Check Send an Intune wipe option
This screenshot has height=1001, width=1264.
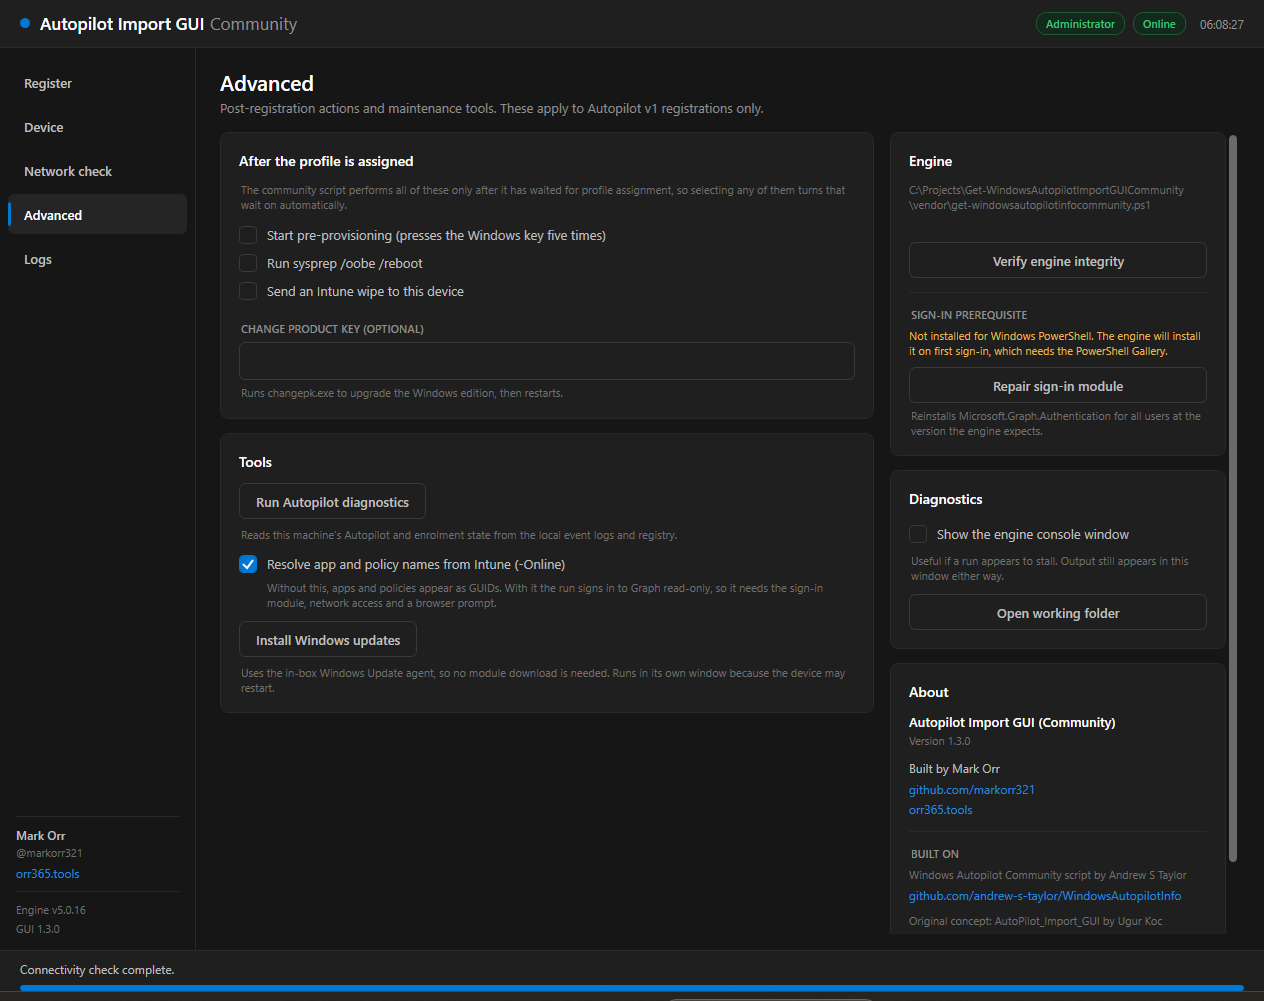(248, 292)
